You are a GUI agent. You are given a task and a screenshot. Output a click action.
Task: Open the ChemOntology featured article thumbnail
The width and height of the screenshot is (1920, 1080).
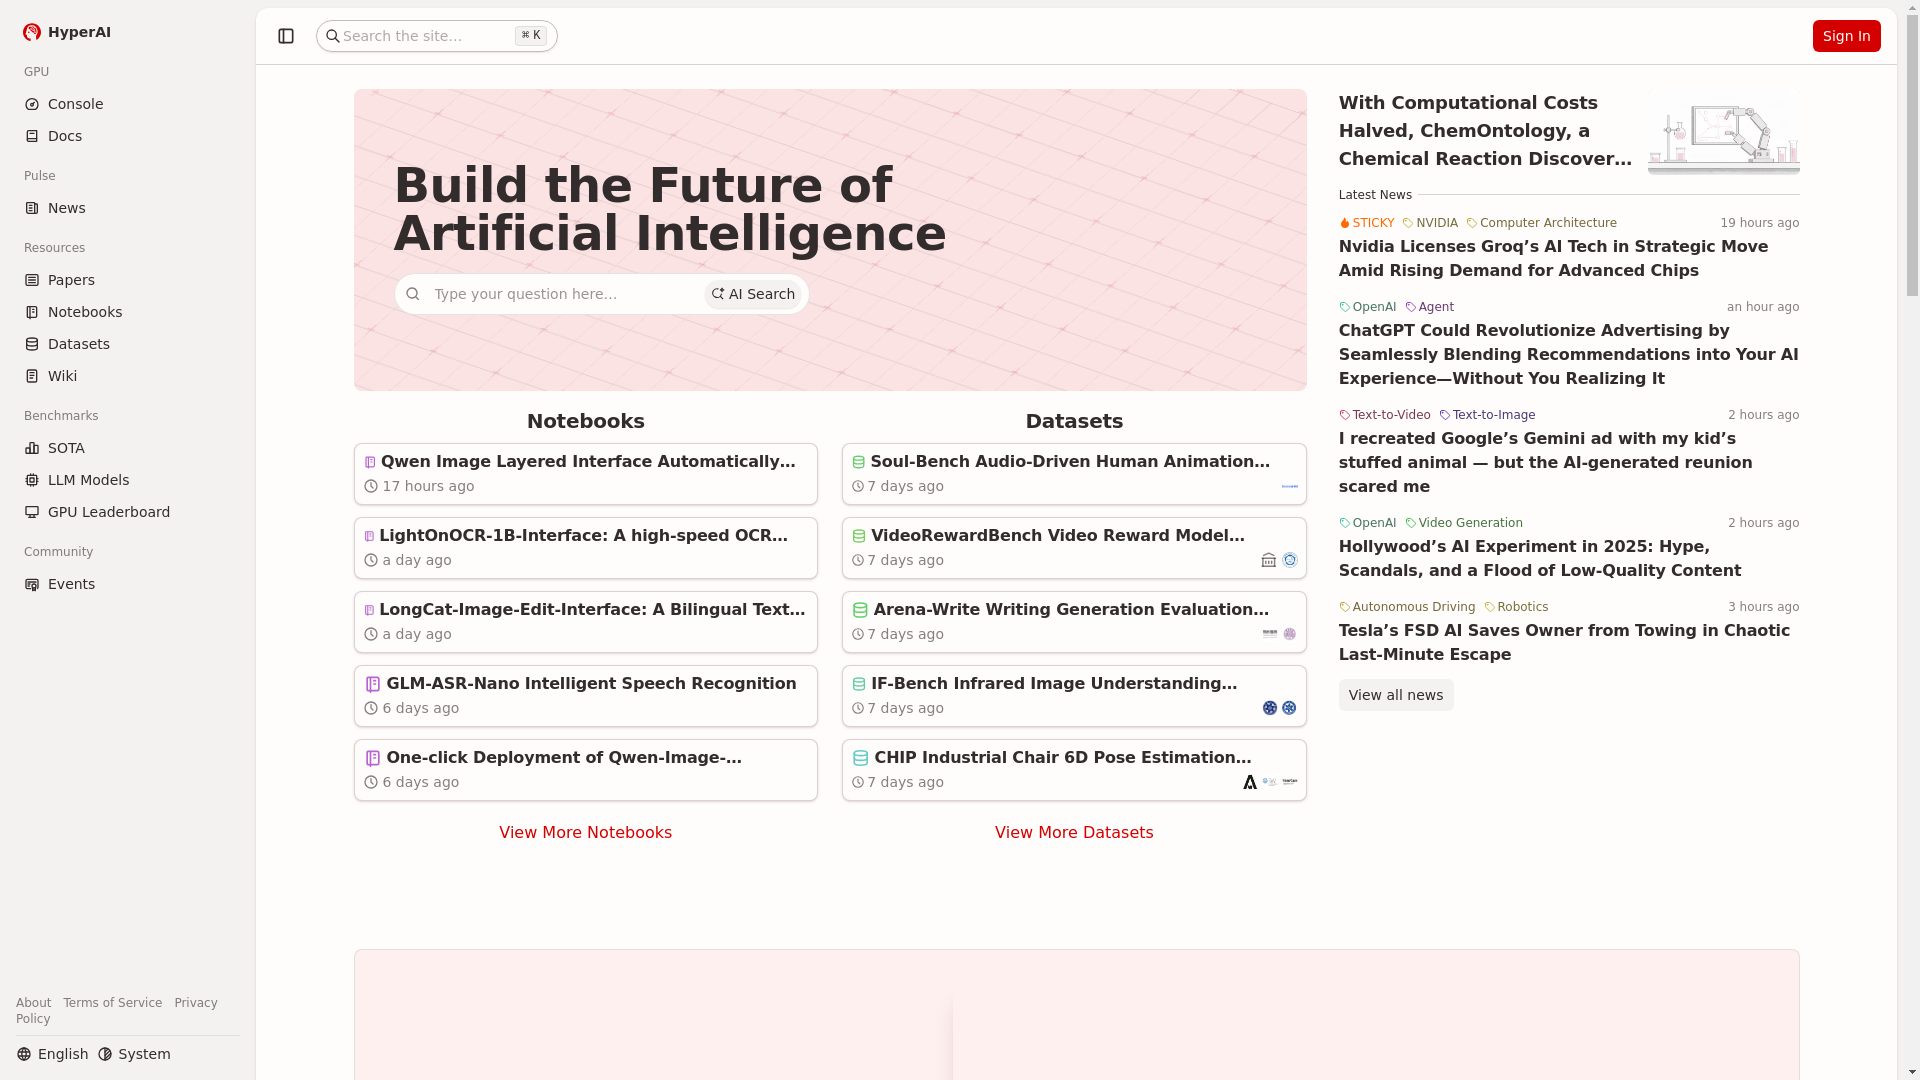click(1723, 131)
